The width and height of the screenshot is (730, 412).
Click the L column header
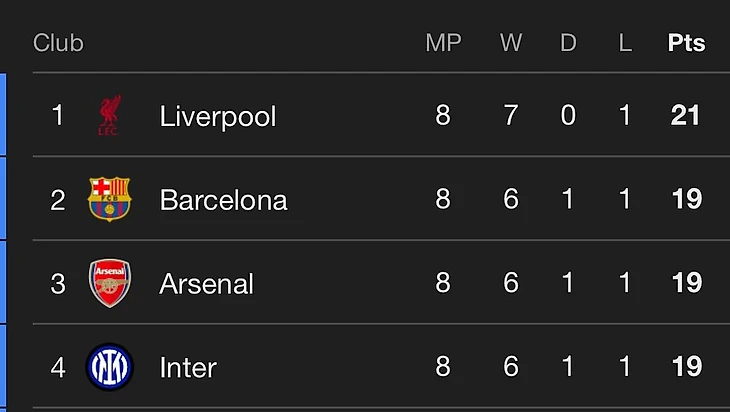[x=625, y=43]
